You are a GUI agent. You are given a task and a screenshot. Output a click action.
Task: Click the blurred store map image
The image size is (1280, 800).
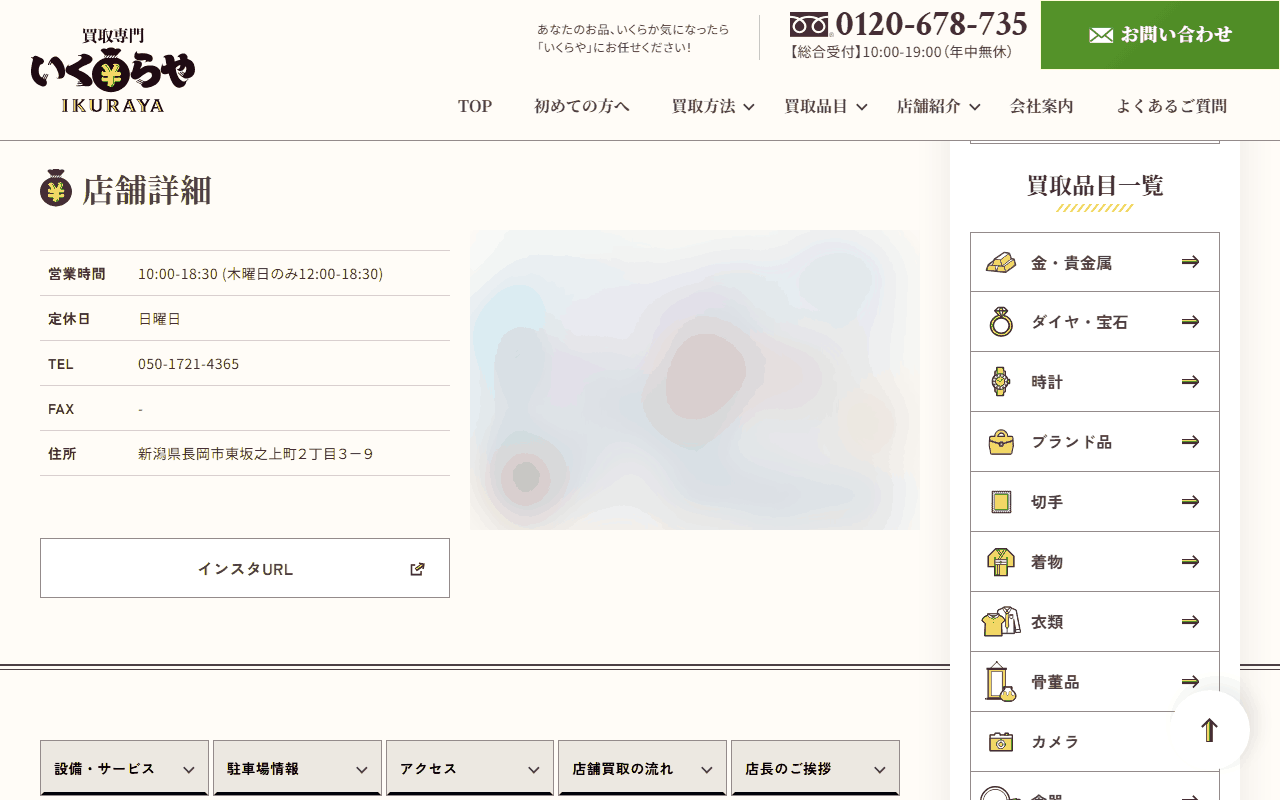coord(695,380)
